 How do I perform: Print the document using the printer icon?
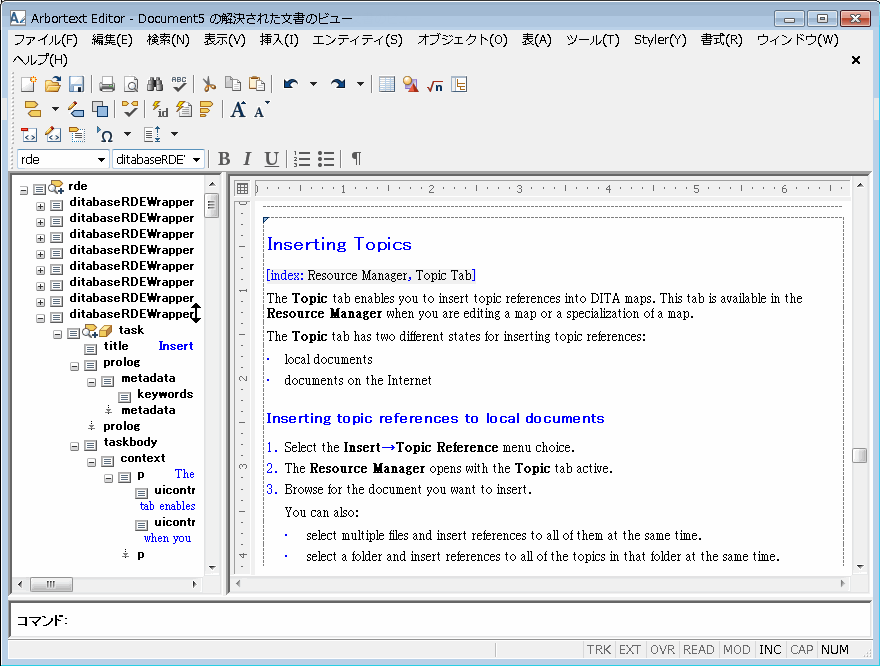[107, 84]
